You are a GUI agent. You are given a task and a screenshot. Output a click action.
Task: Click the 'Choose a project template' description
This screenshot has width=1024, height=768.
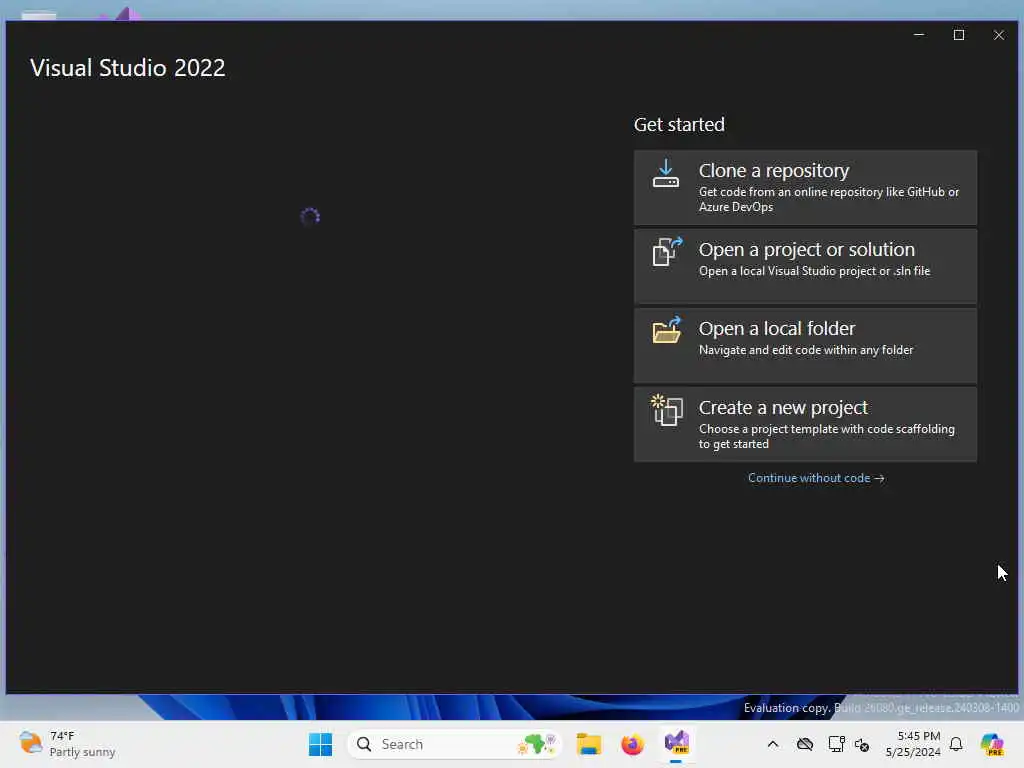(x=827, y=436)
